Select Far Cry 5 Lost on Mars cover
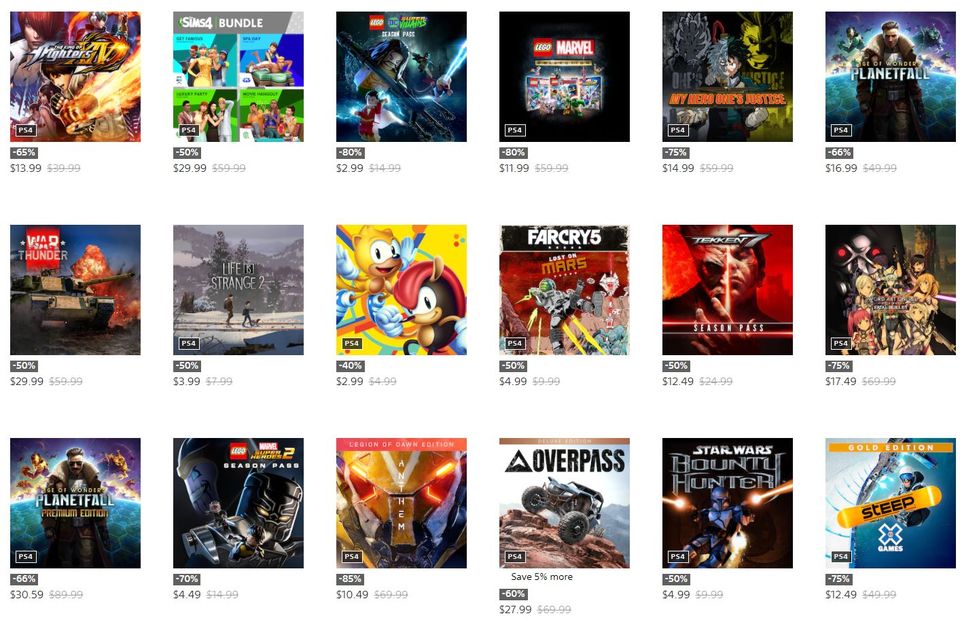This screenshot has height=620, width=960. click(564, 289)
